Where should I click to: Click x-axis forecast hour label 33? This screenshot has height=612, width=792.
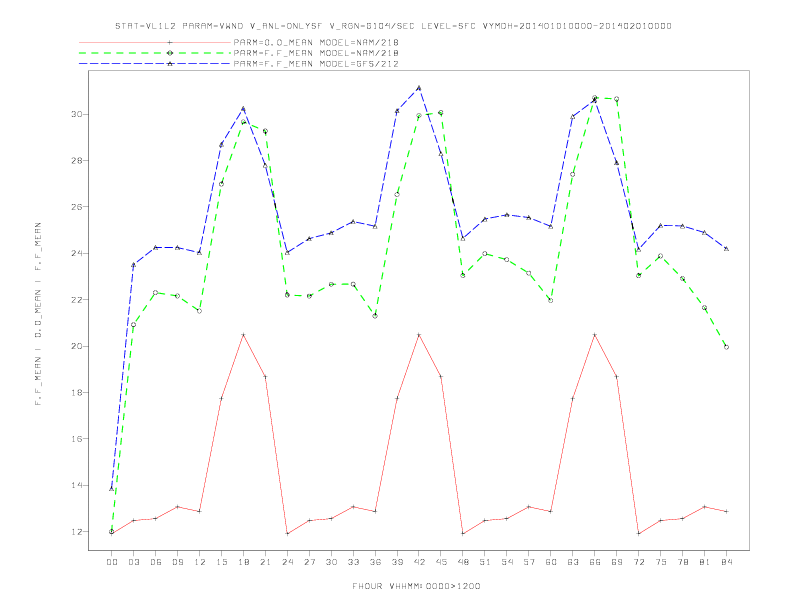(353, 562)
